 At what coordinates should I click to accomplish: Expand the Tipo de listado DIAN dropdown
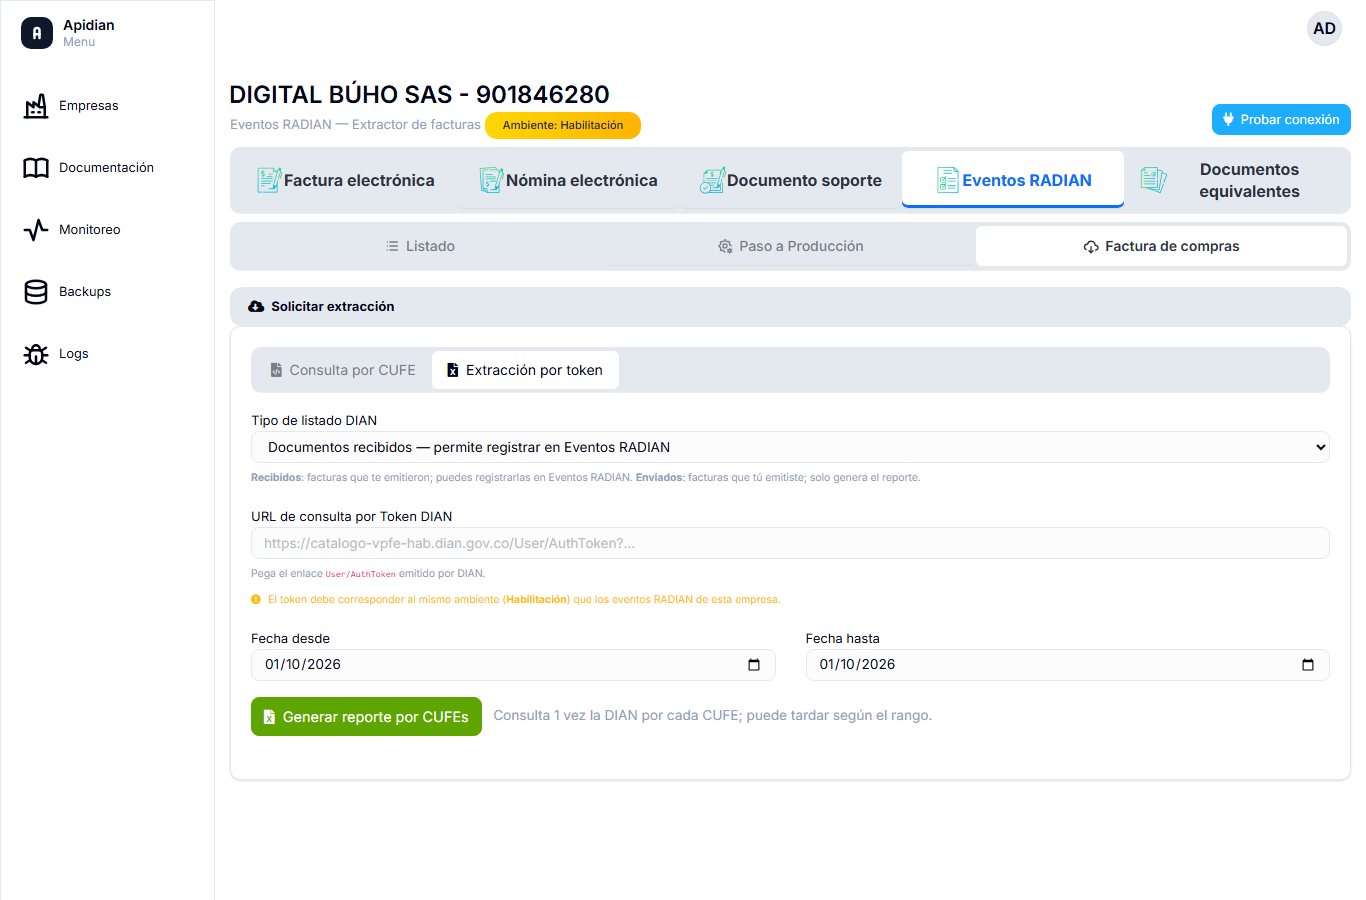790,447
